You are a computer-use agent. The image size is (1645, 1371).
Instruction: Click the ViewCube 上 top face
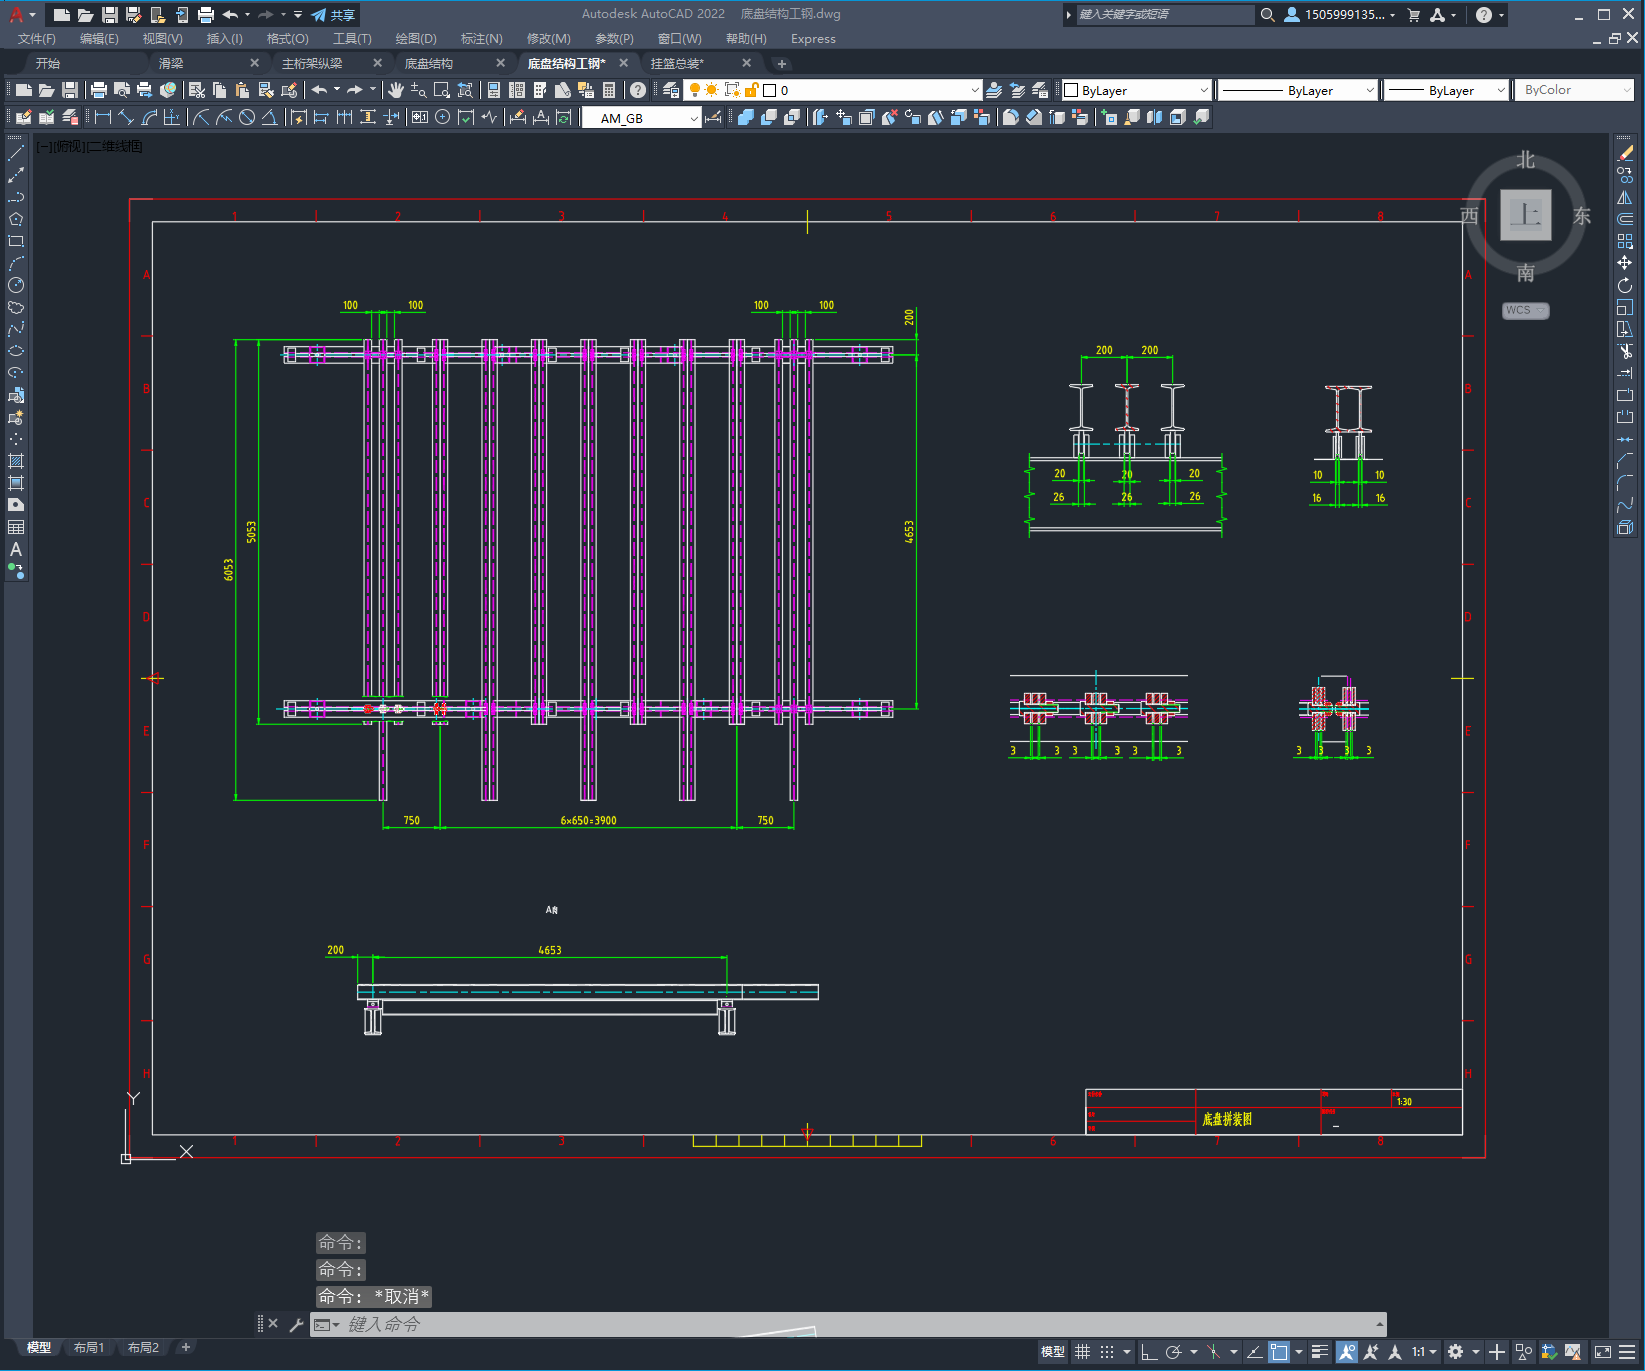(1525, 214)
